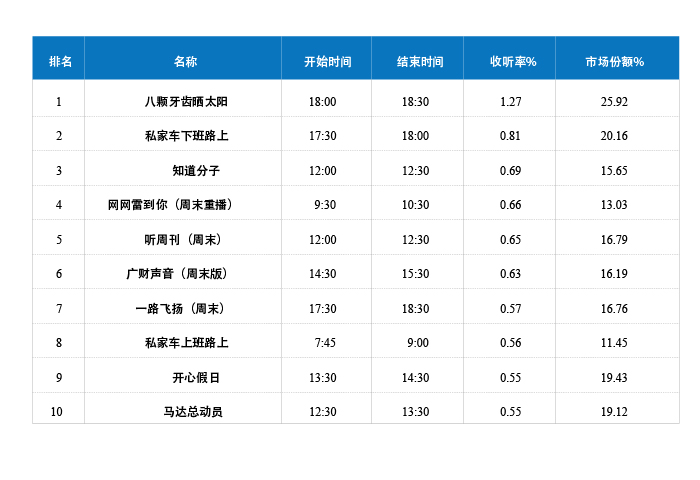Click the market share value 16.19
Image resolution: width=700 pixels, height=480 pixels.
click(614, 273)
